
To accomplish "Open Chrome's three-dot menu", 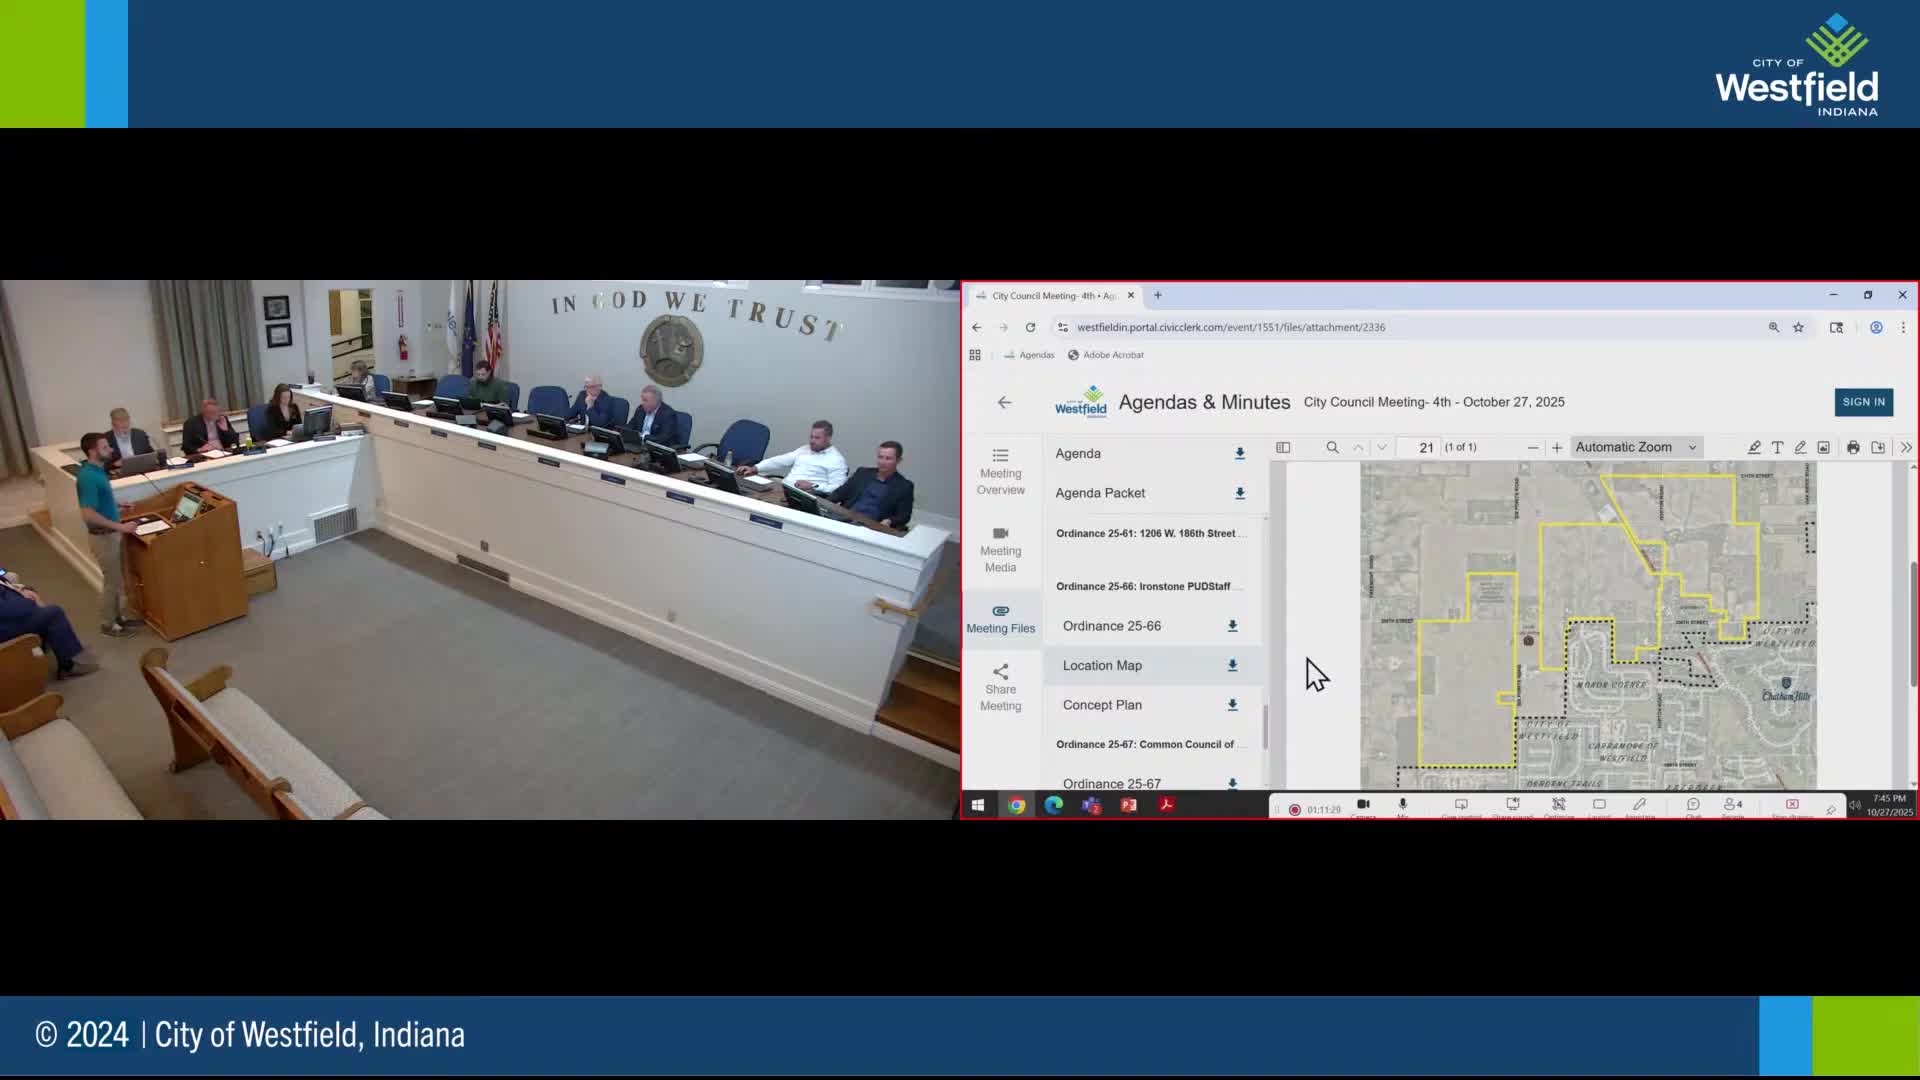I will [x=1904, y=327].
